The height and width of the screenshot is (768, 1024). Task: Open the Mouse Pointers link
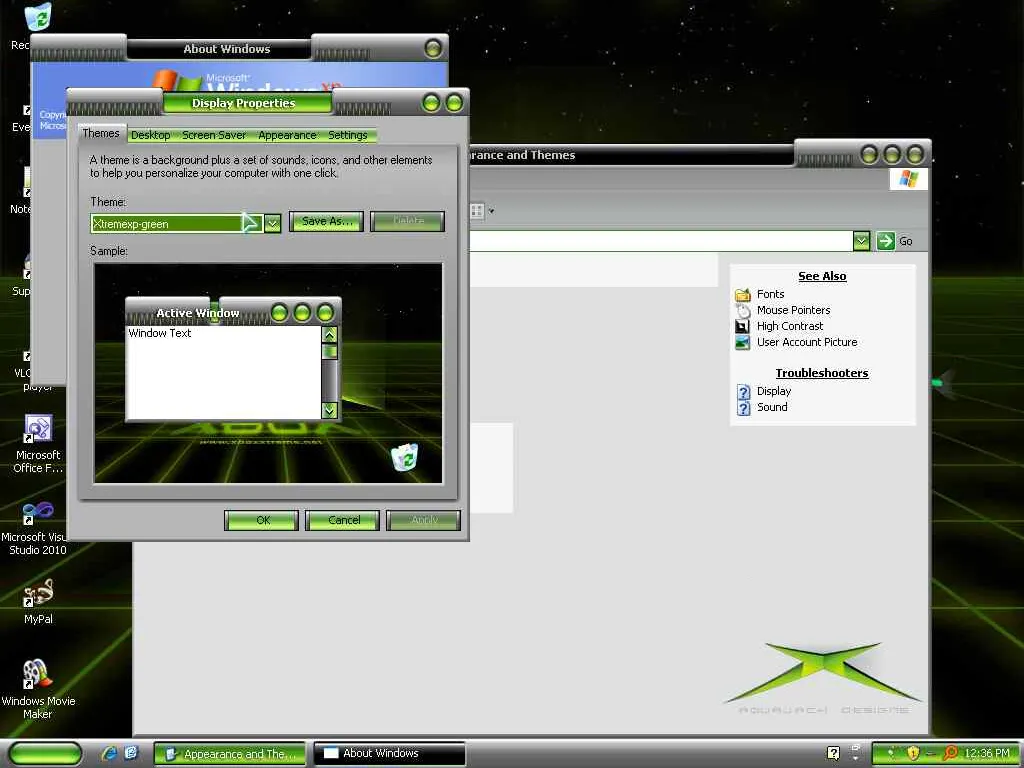pyautogui.click(x=793, y=310)
